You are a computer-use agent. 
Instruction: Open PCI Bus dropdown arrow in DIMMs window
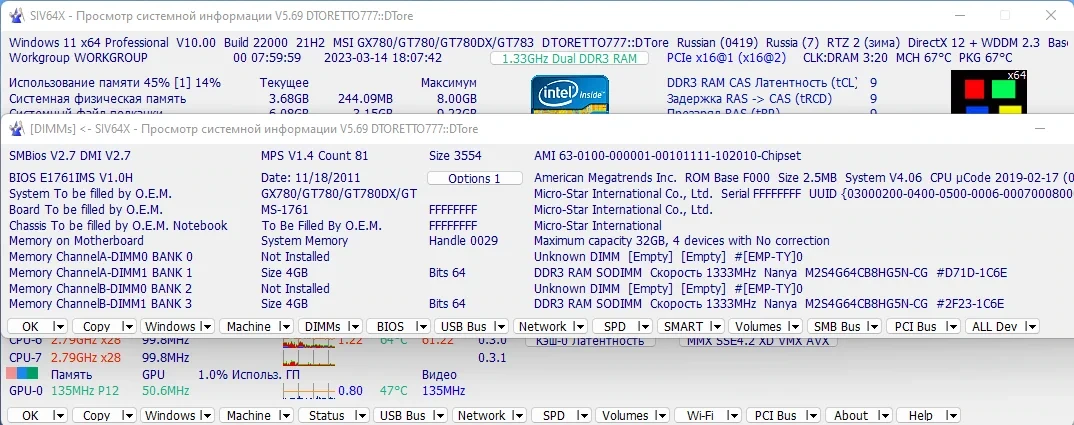951,327
